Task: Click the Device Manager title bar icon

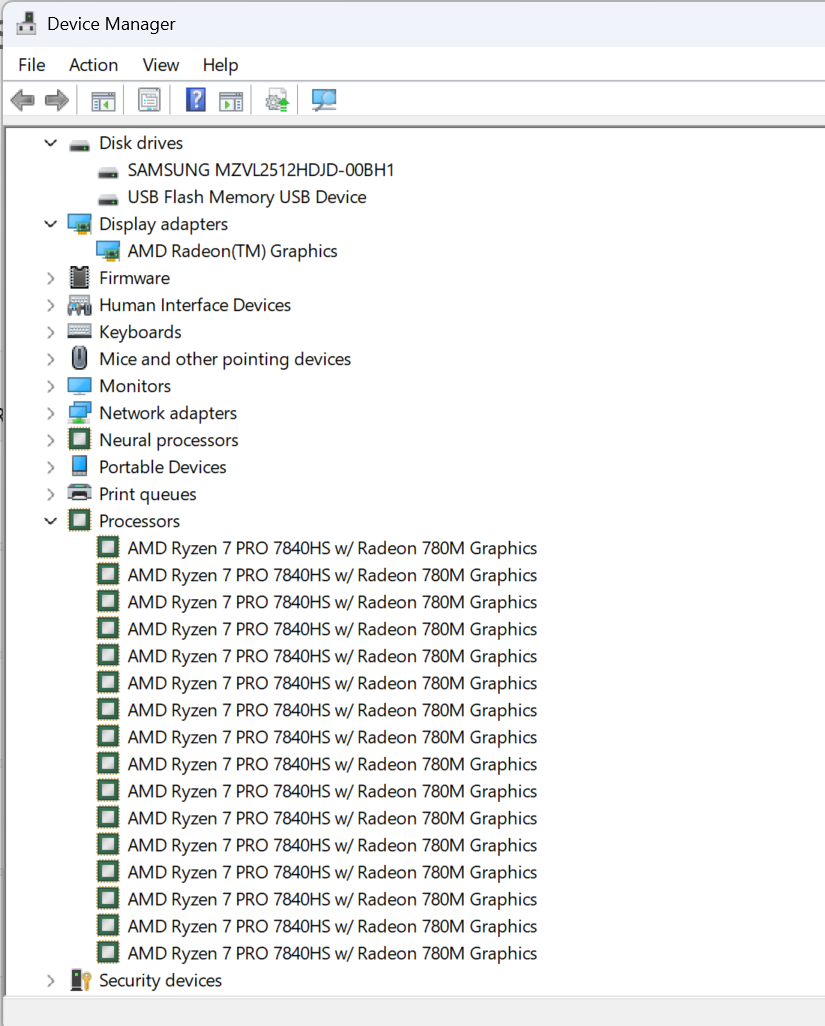Action: (x=26, y=24)
